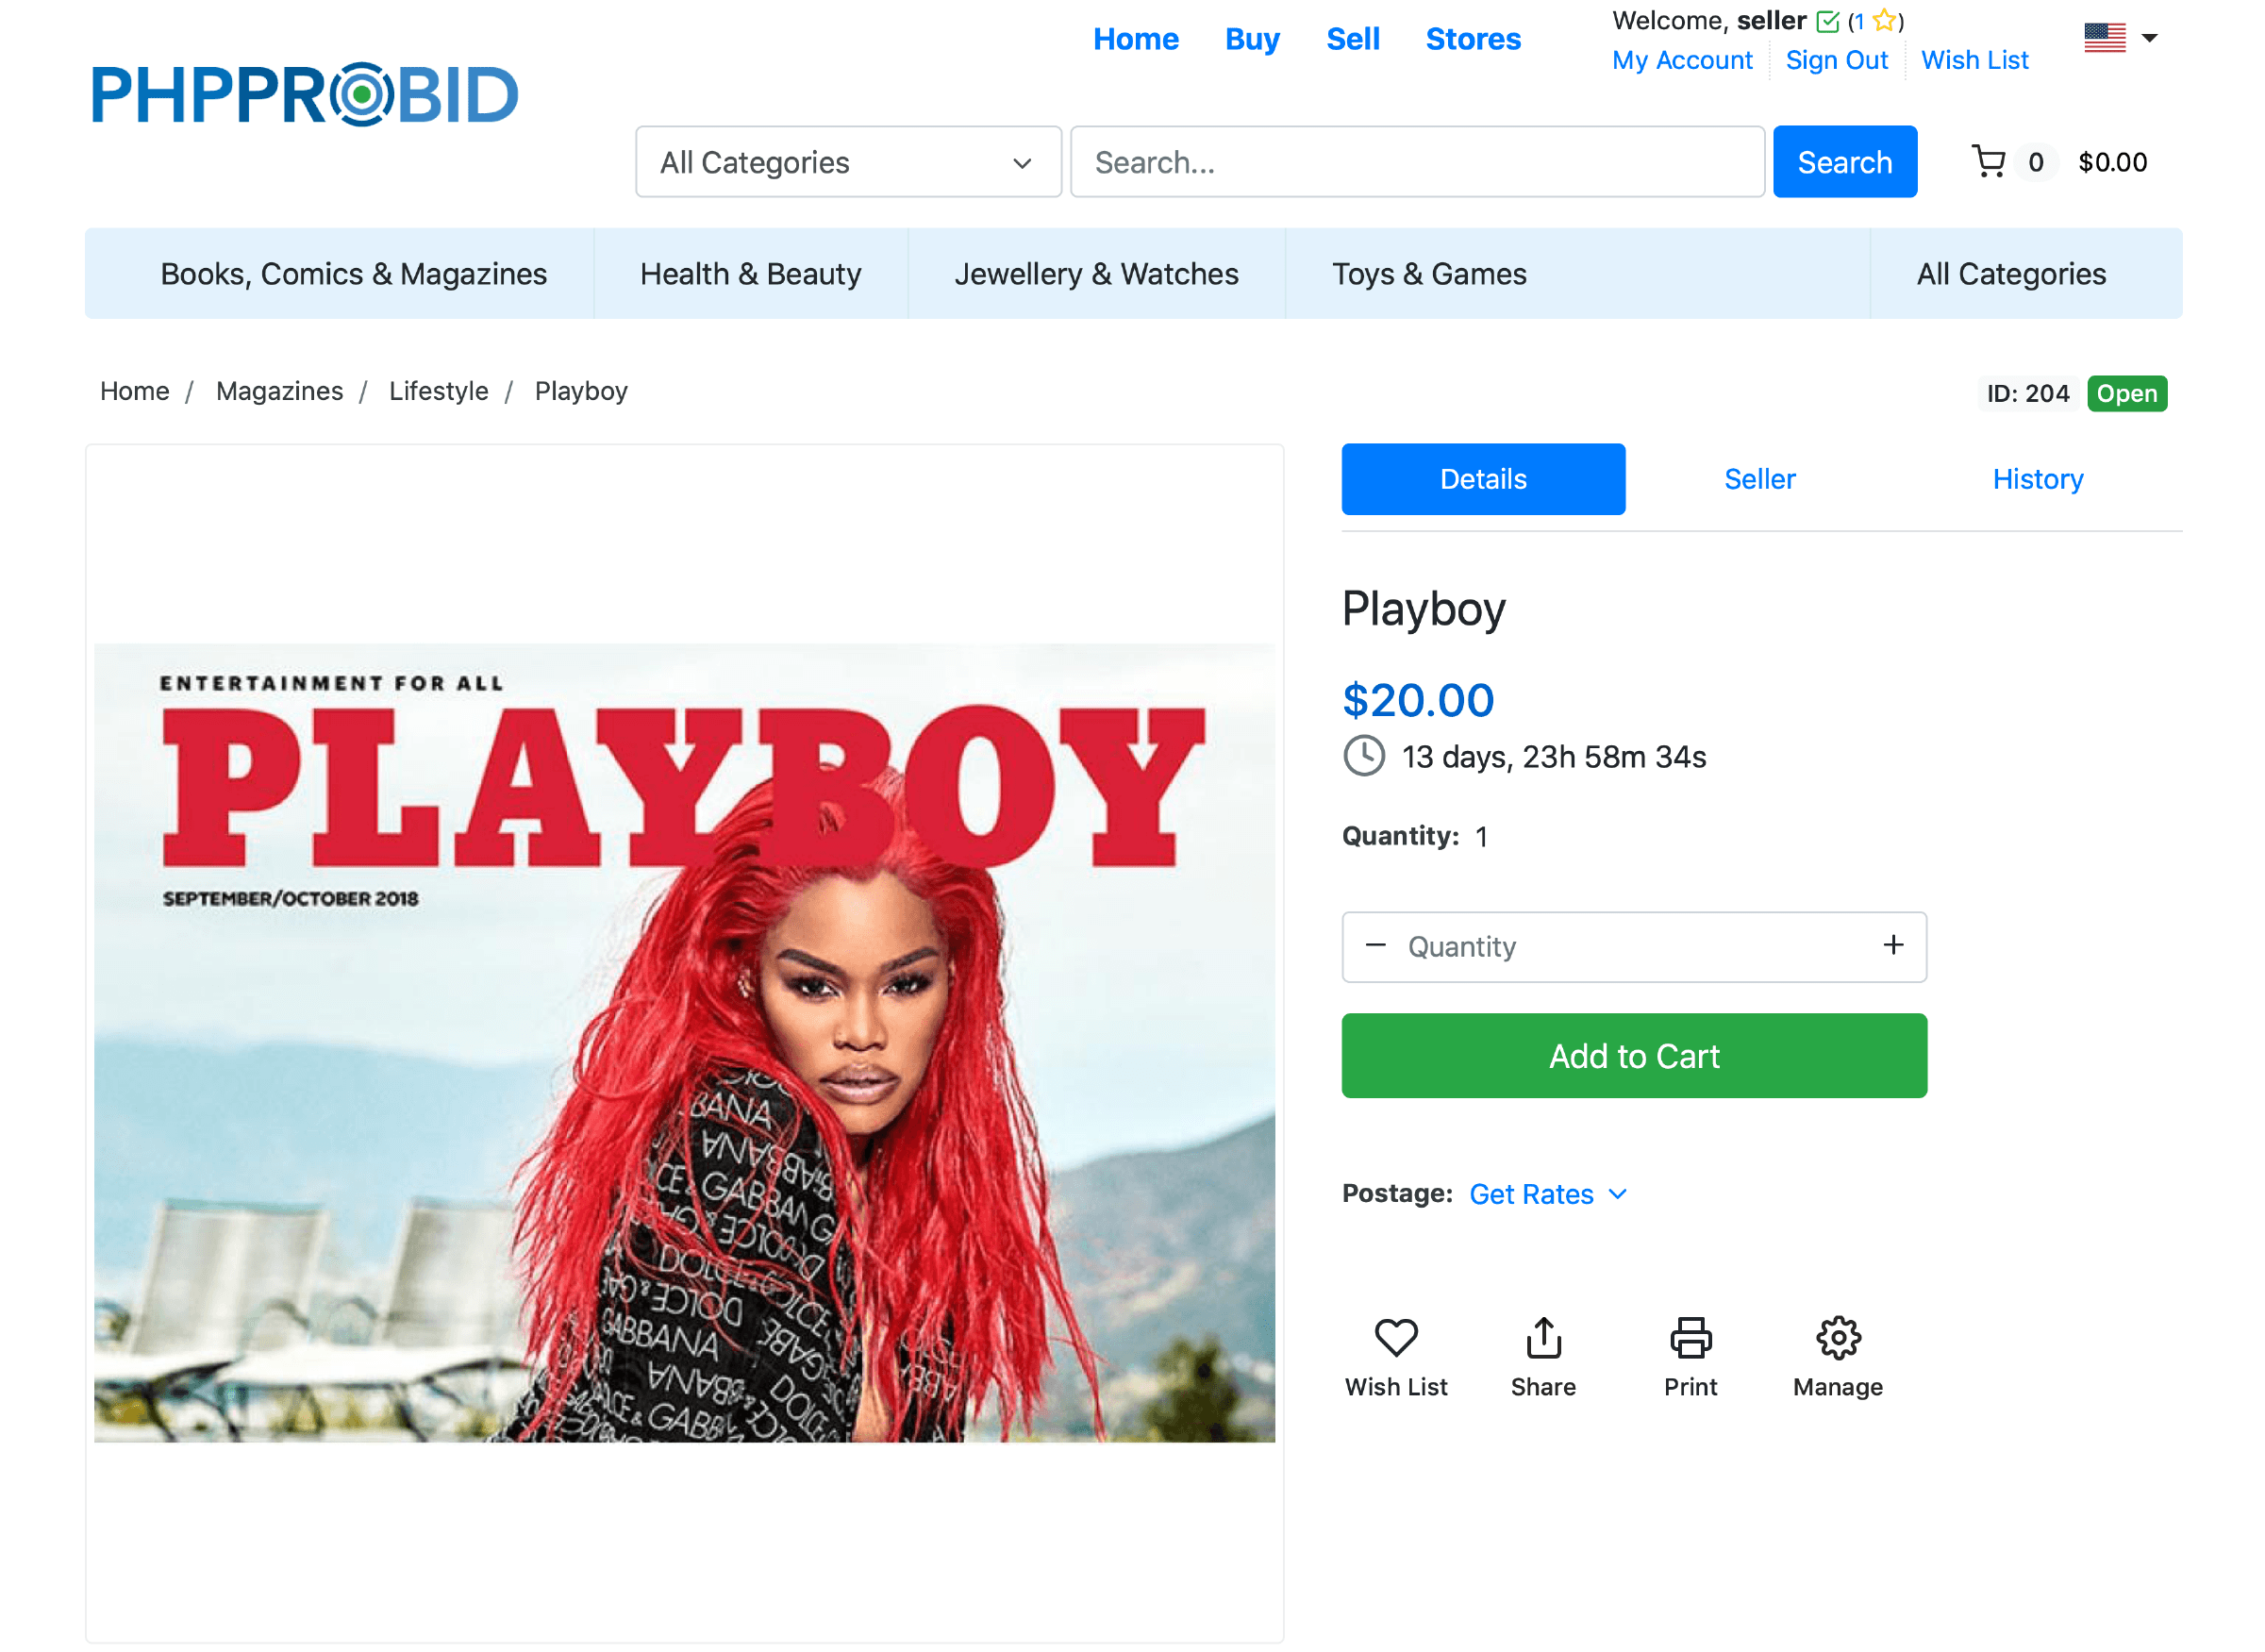The image size is (2265, 1652).
Task: Switch to the History tab
Action: (x=2037, y=479)
